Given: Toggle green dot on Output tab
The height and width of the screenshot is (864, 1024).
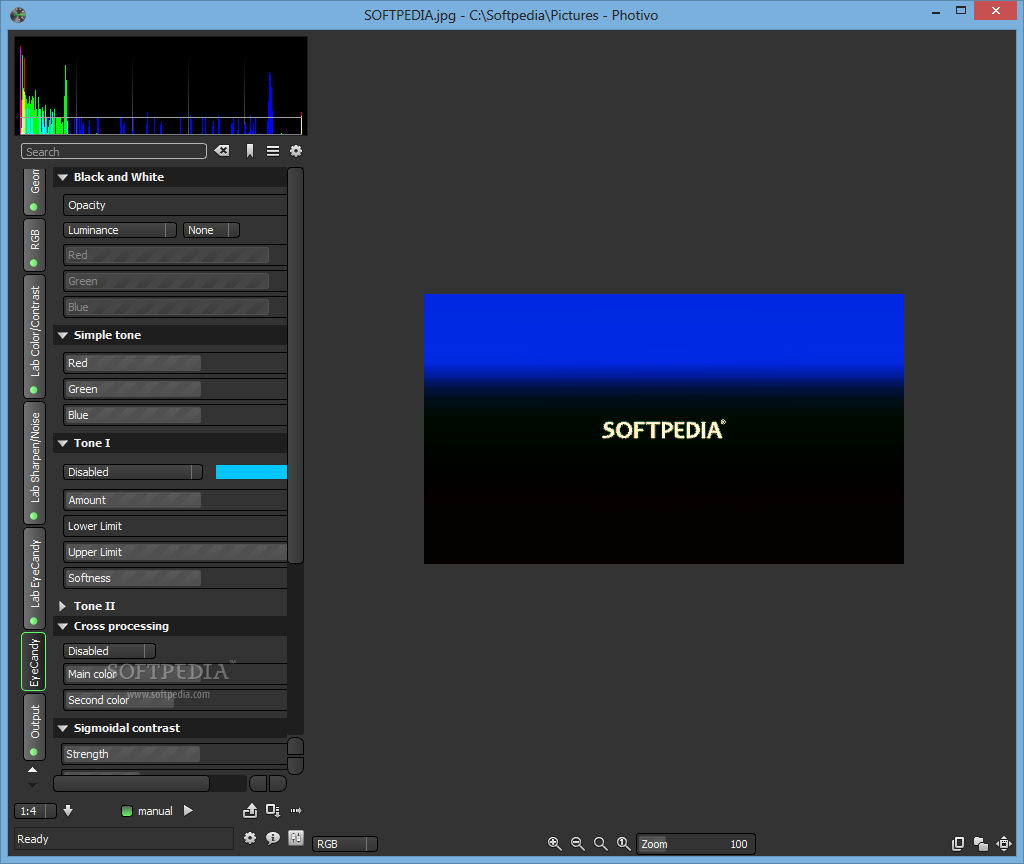Looking at the screenshot, I should (34, 752).
